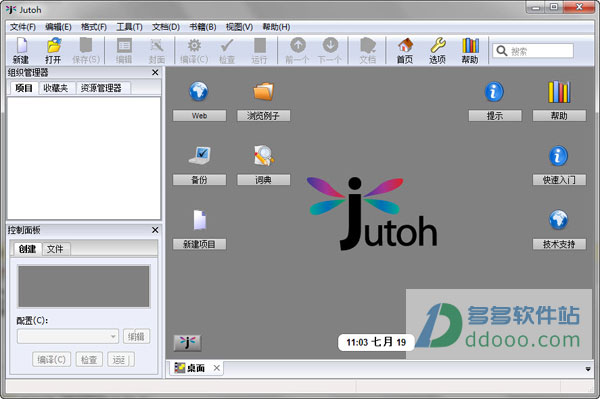The height and width of the screenshot is (399, 600).
Task: Click the 词典 magnifier desktop icon
Action: pos(264,155)
